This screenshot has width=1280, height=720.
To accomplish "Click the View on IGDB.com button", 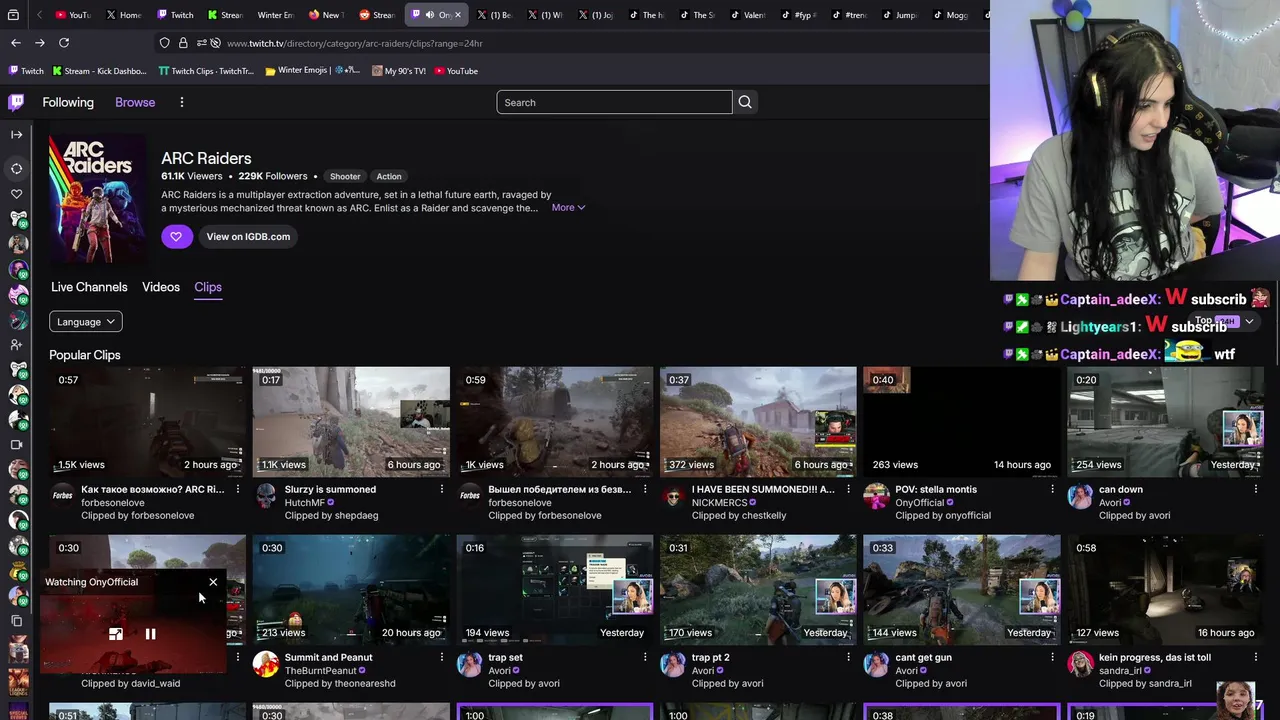I will pyautogui.click(x=248, y=237).
